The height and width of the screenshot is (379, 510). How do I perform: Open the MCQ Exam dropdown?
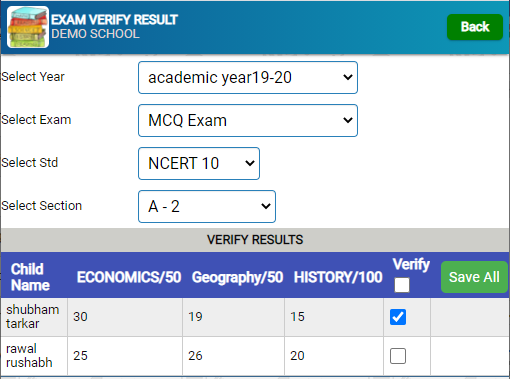point(248,120)
